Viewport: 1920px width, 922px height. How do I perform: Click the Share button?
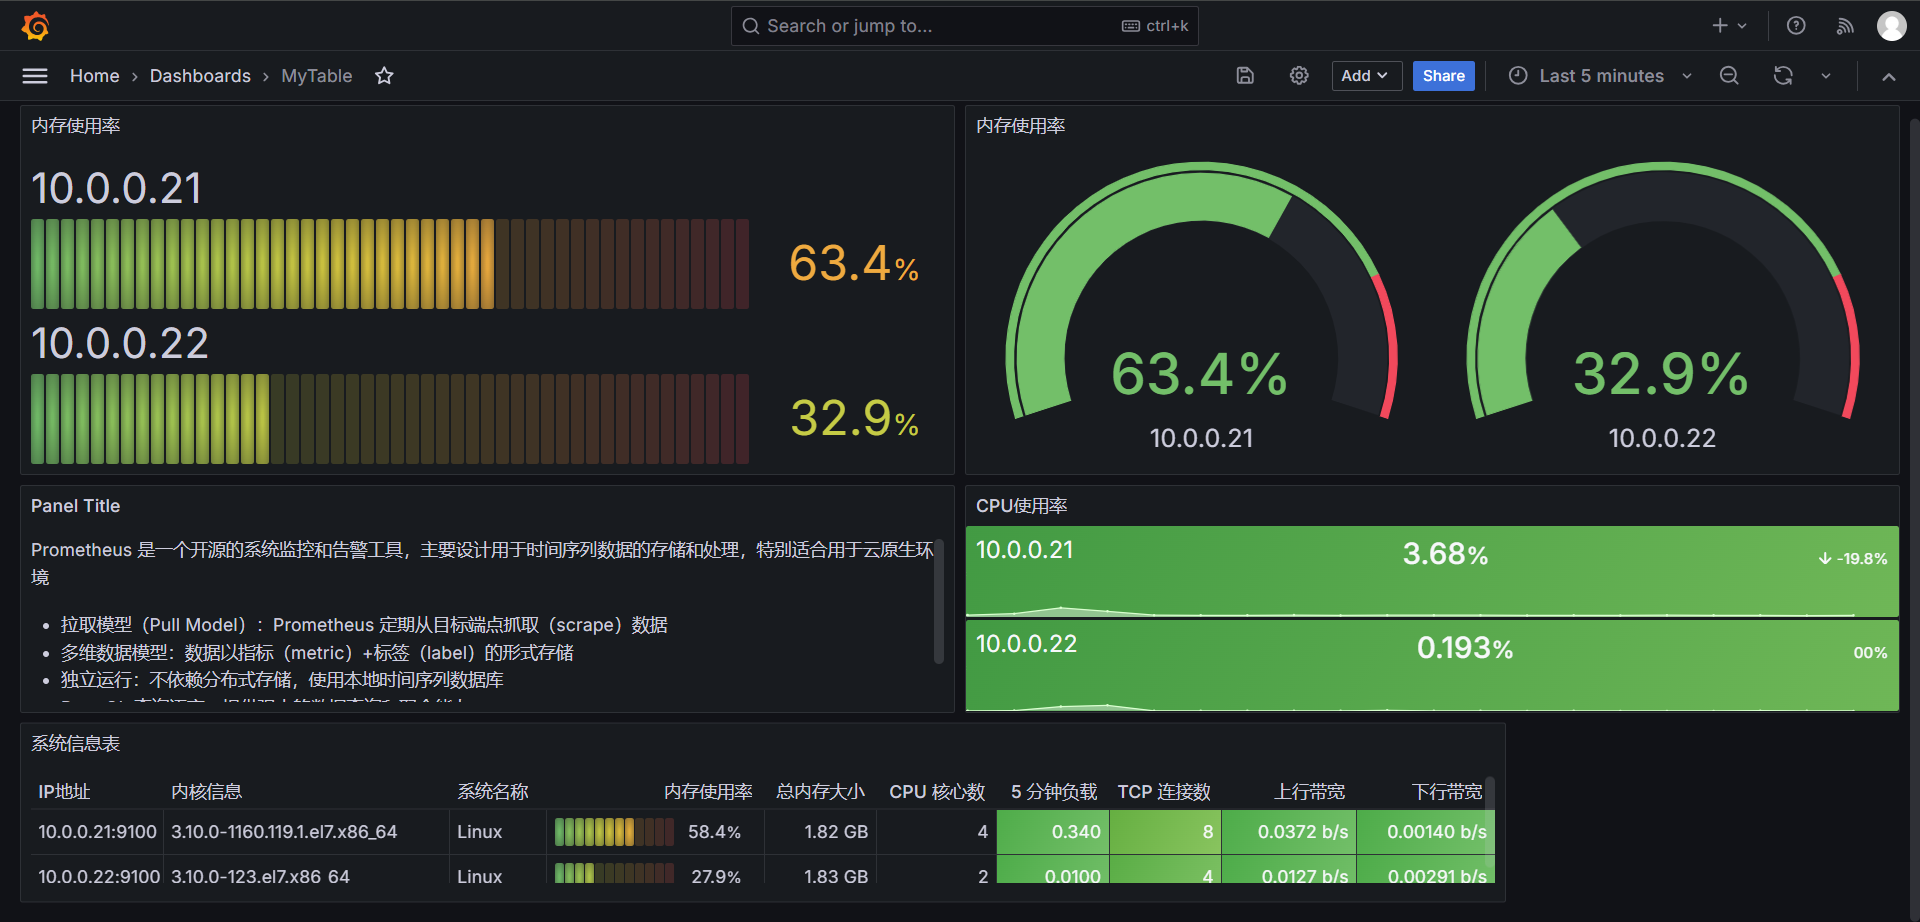[x=1443, y=76]
